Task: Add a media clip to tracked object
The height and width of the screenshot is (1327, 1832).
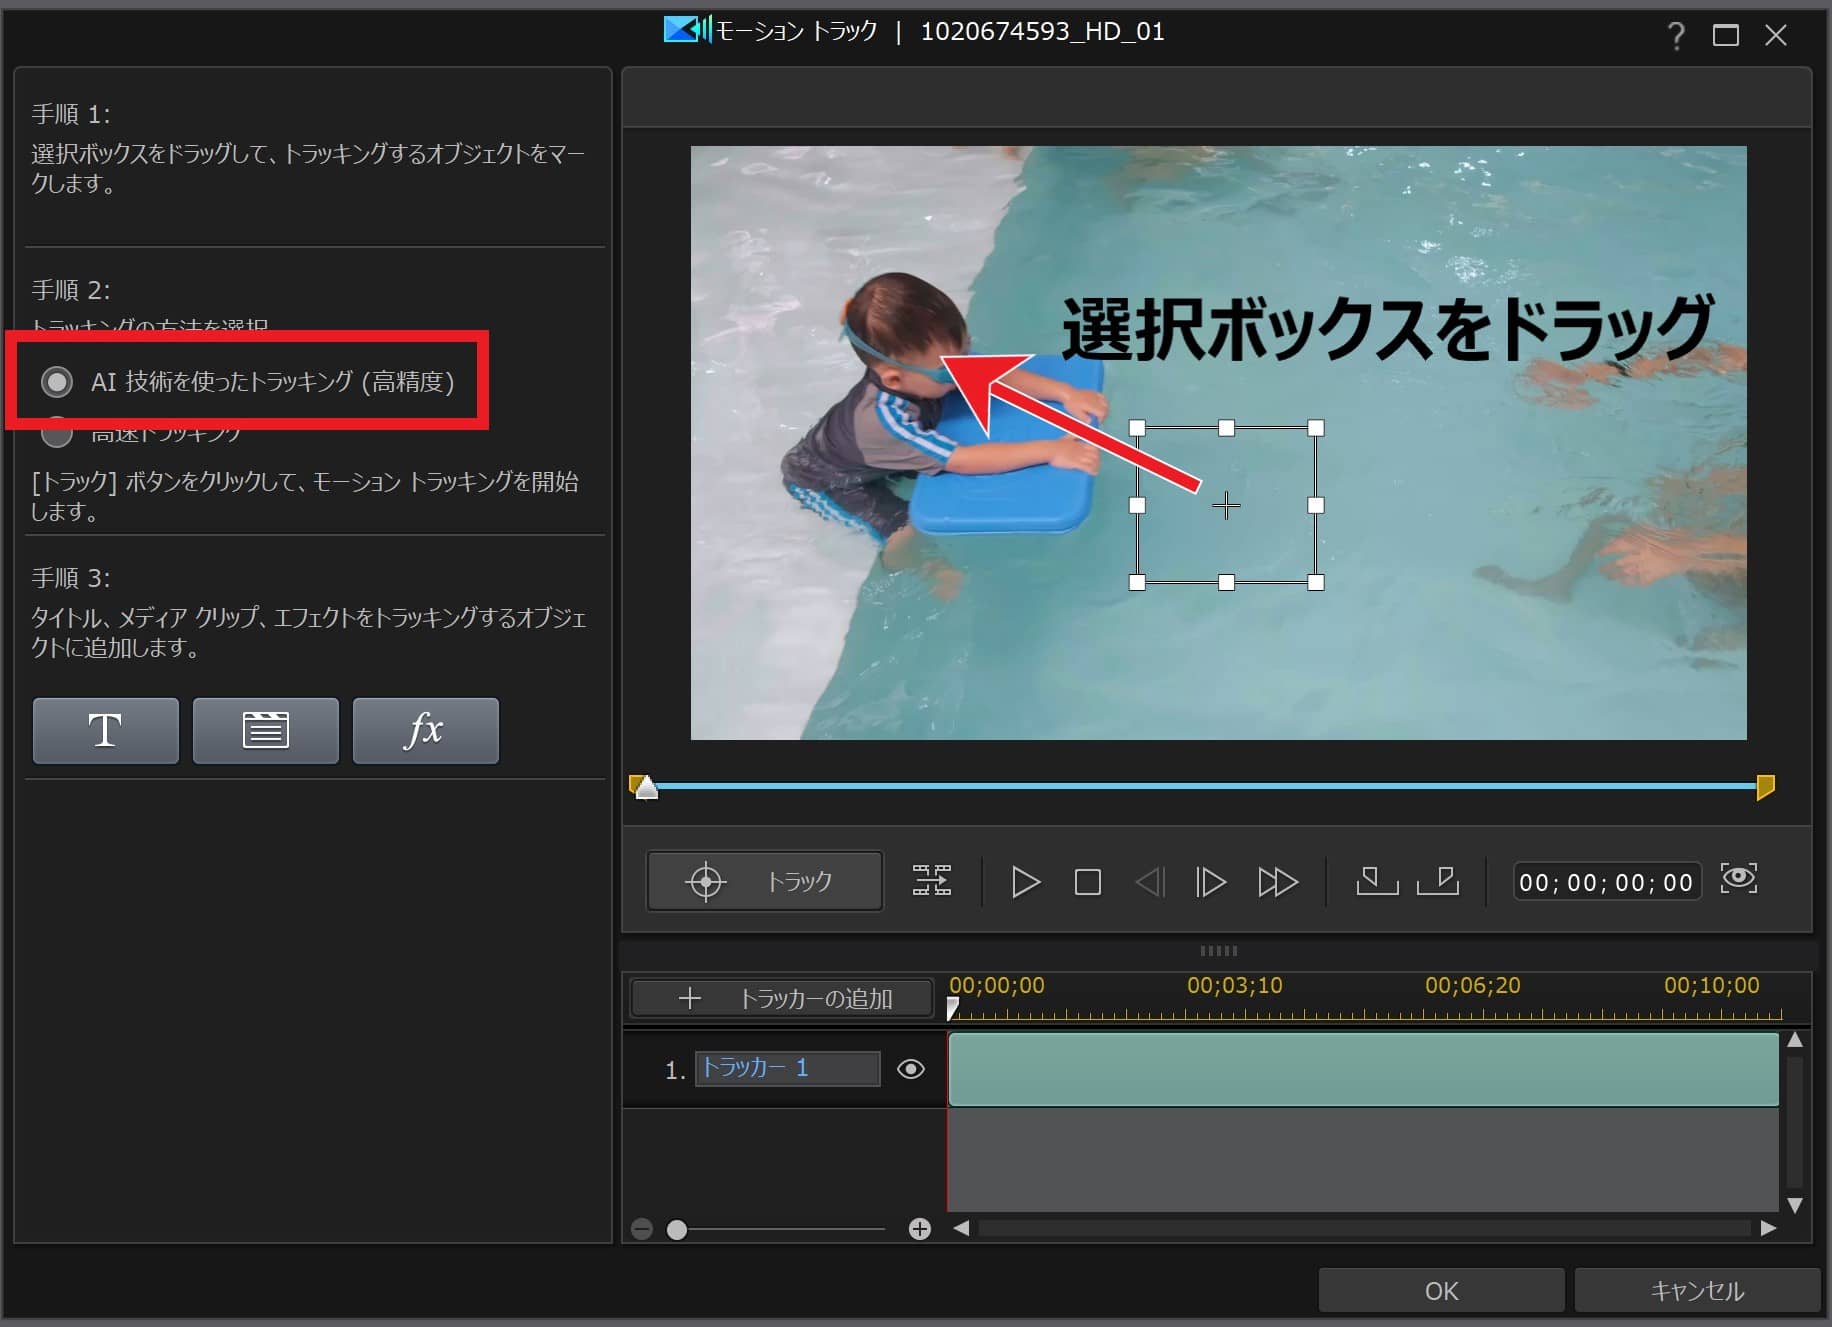Action: (266, 731)
